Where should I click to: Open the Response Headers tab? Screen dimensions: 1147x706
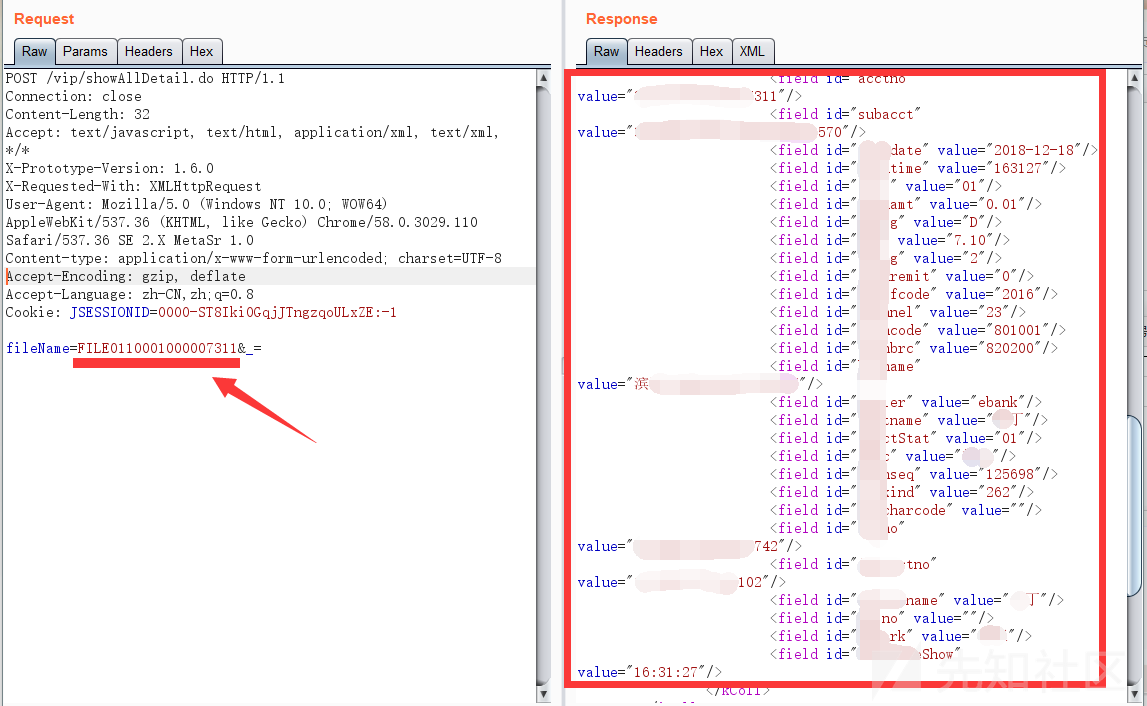pyautogui.click(x=658, y=51)
